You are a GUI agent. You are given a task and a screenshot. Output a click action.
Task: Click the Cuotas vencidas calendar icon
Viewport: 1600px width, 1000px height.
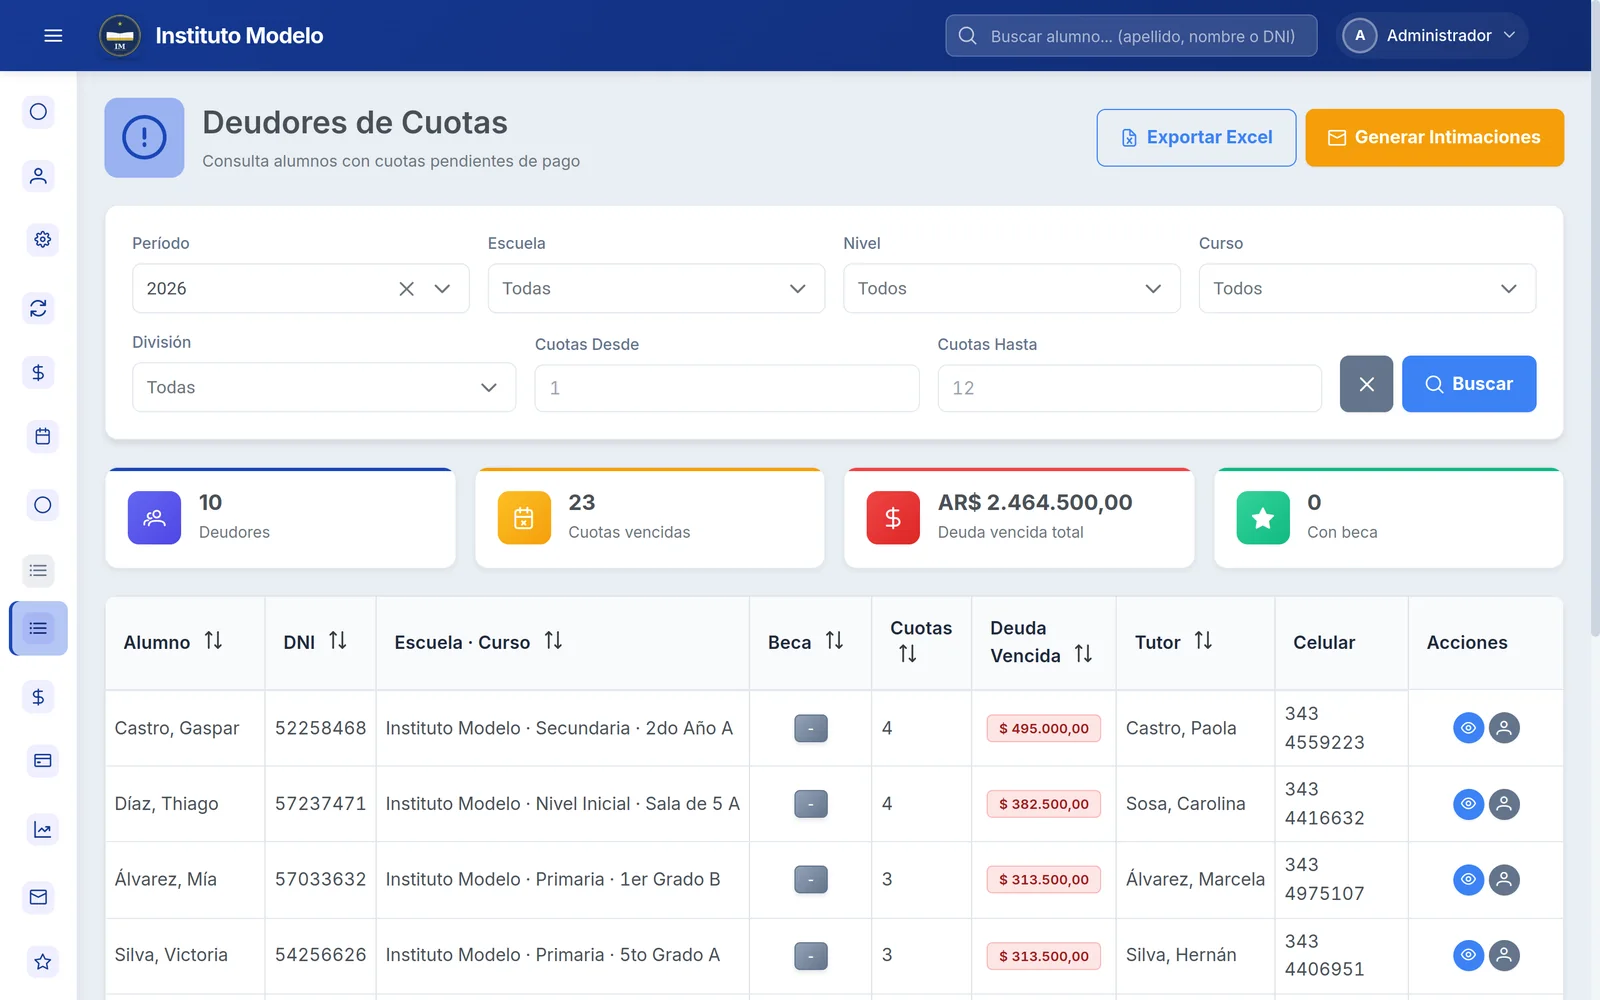tap(524, 518)
